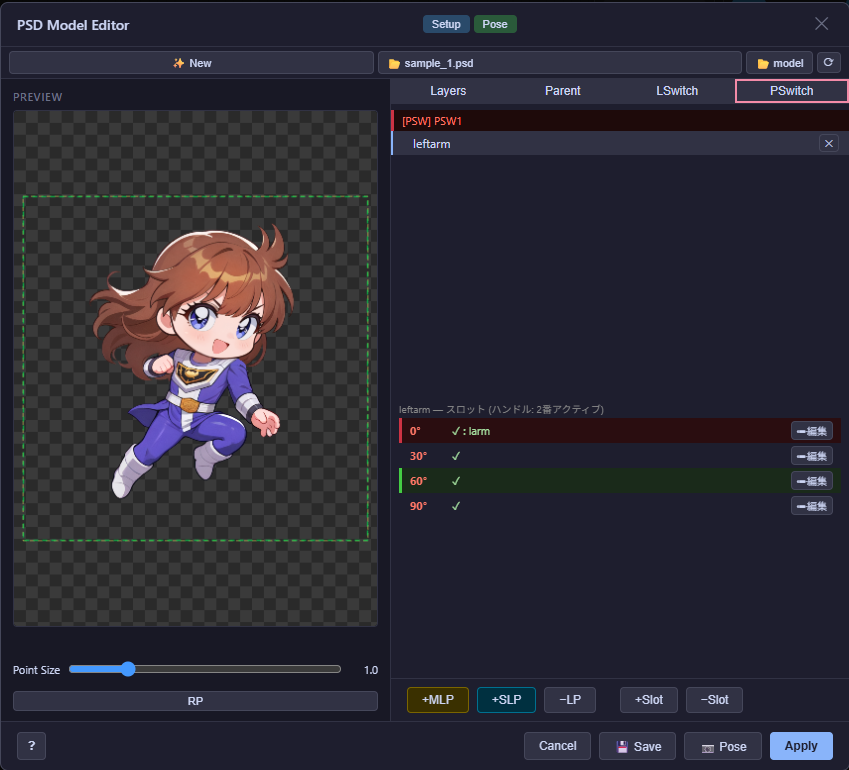Click the RP button
The height and width of the screenshot is (770, 849).
click(195, 701)
